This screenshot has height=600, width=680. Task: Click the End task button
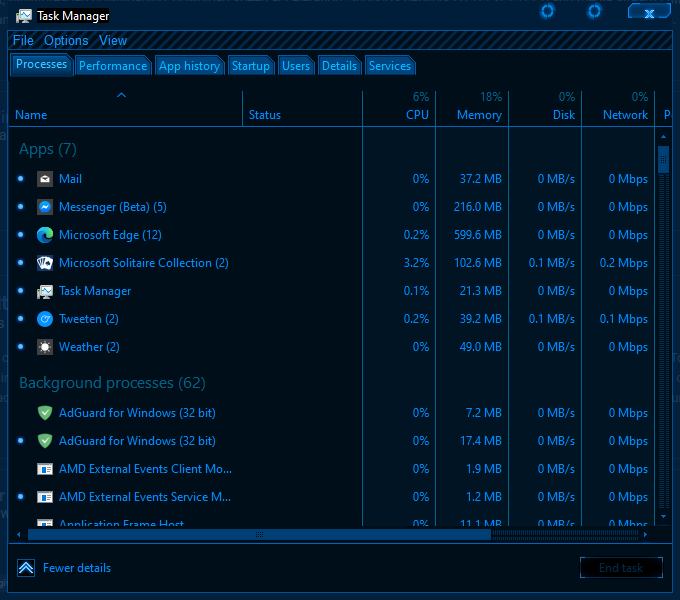tap(621, 567)
